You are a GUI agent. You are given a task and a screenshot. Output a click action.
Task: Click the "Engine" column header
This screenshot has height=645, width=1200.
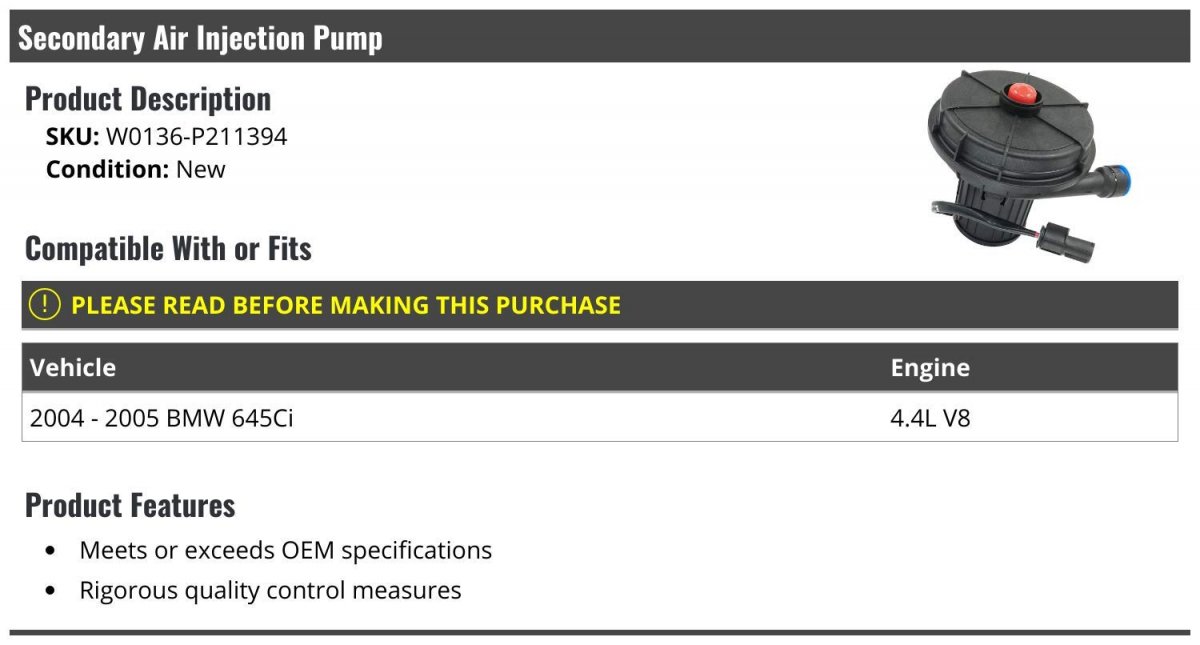930,368
